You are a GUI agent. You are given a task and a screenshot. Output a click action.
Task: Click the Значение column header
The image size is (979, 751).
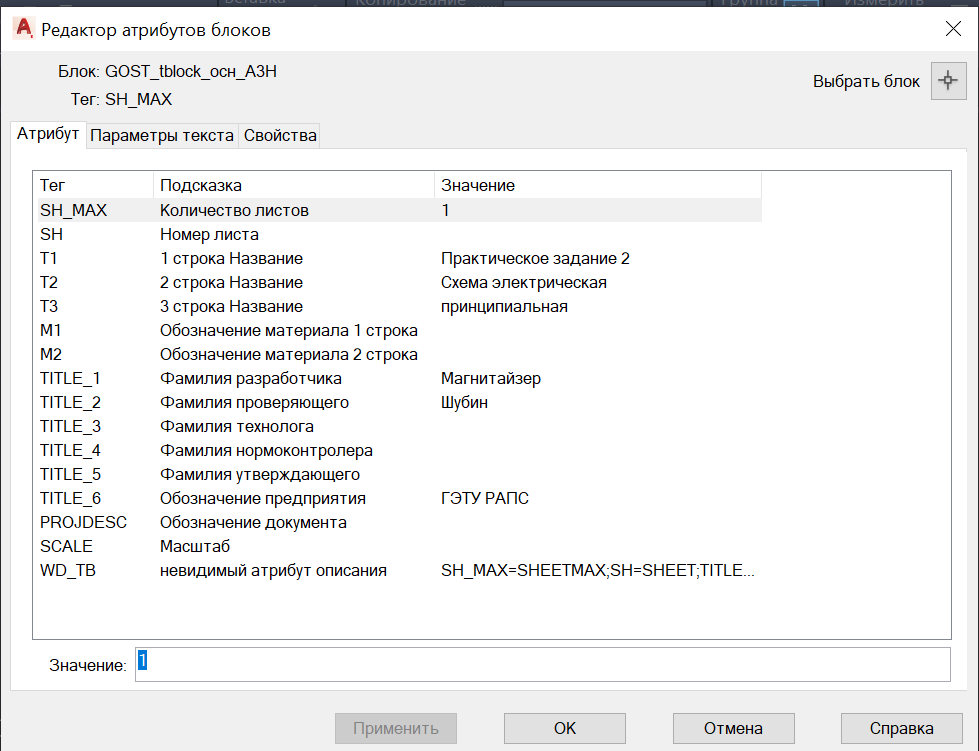598,185
